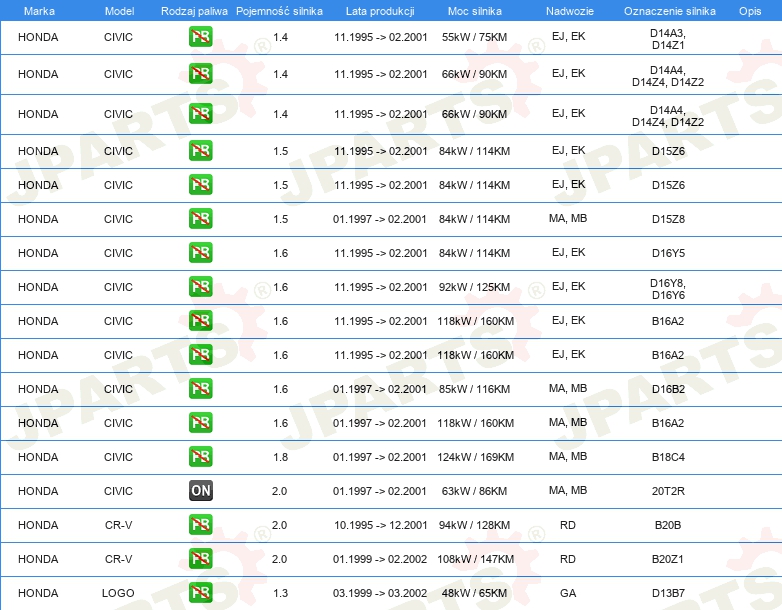
Task: Select the D13B7 engine code cell
Action: click(x=668, y=593)
